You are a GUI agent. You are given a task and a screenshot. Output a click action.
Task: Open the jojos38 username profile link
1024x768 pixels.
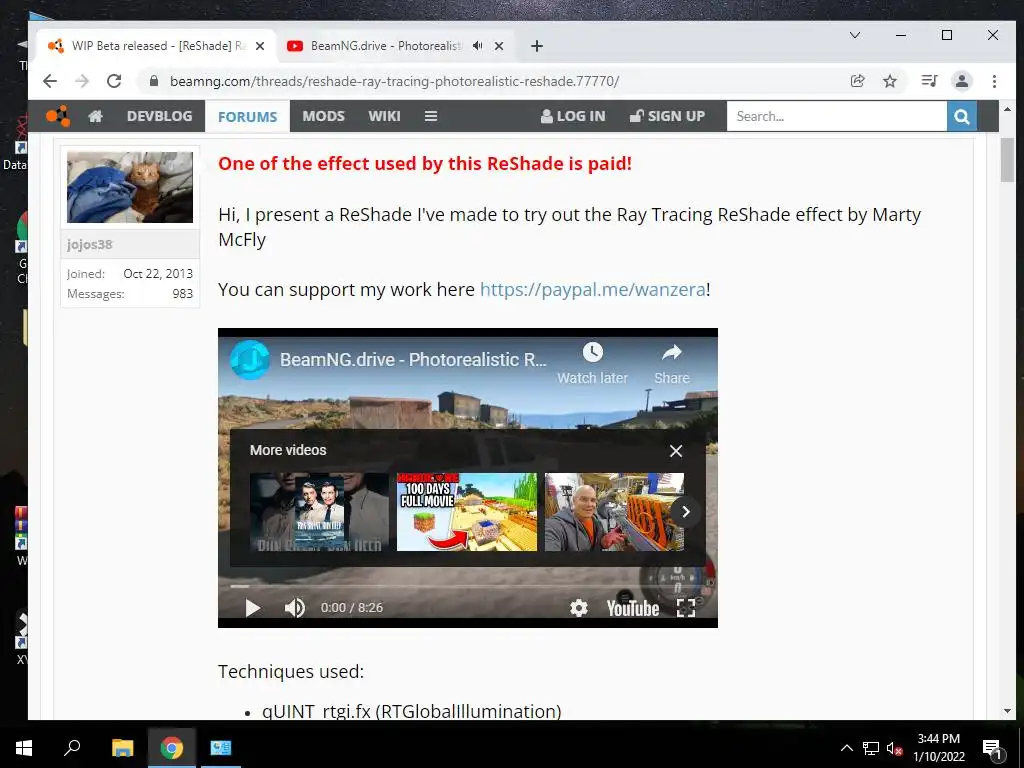pyautogui.click(x=89, y=244)
